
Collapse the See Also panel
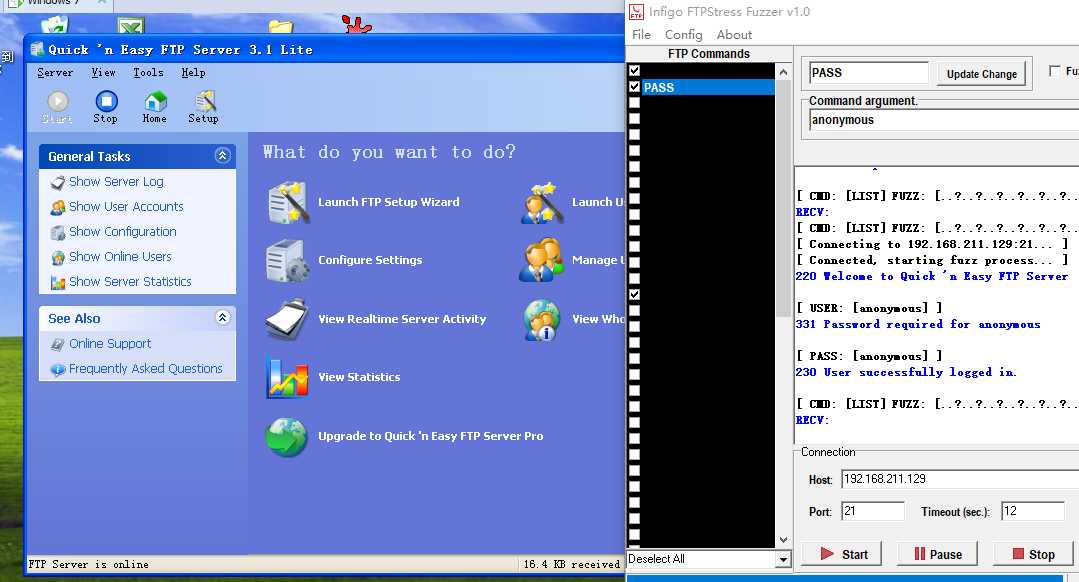tap(222, 317)
